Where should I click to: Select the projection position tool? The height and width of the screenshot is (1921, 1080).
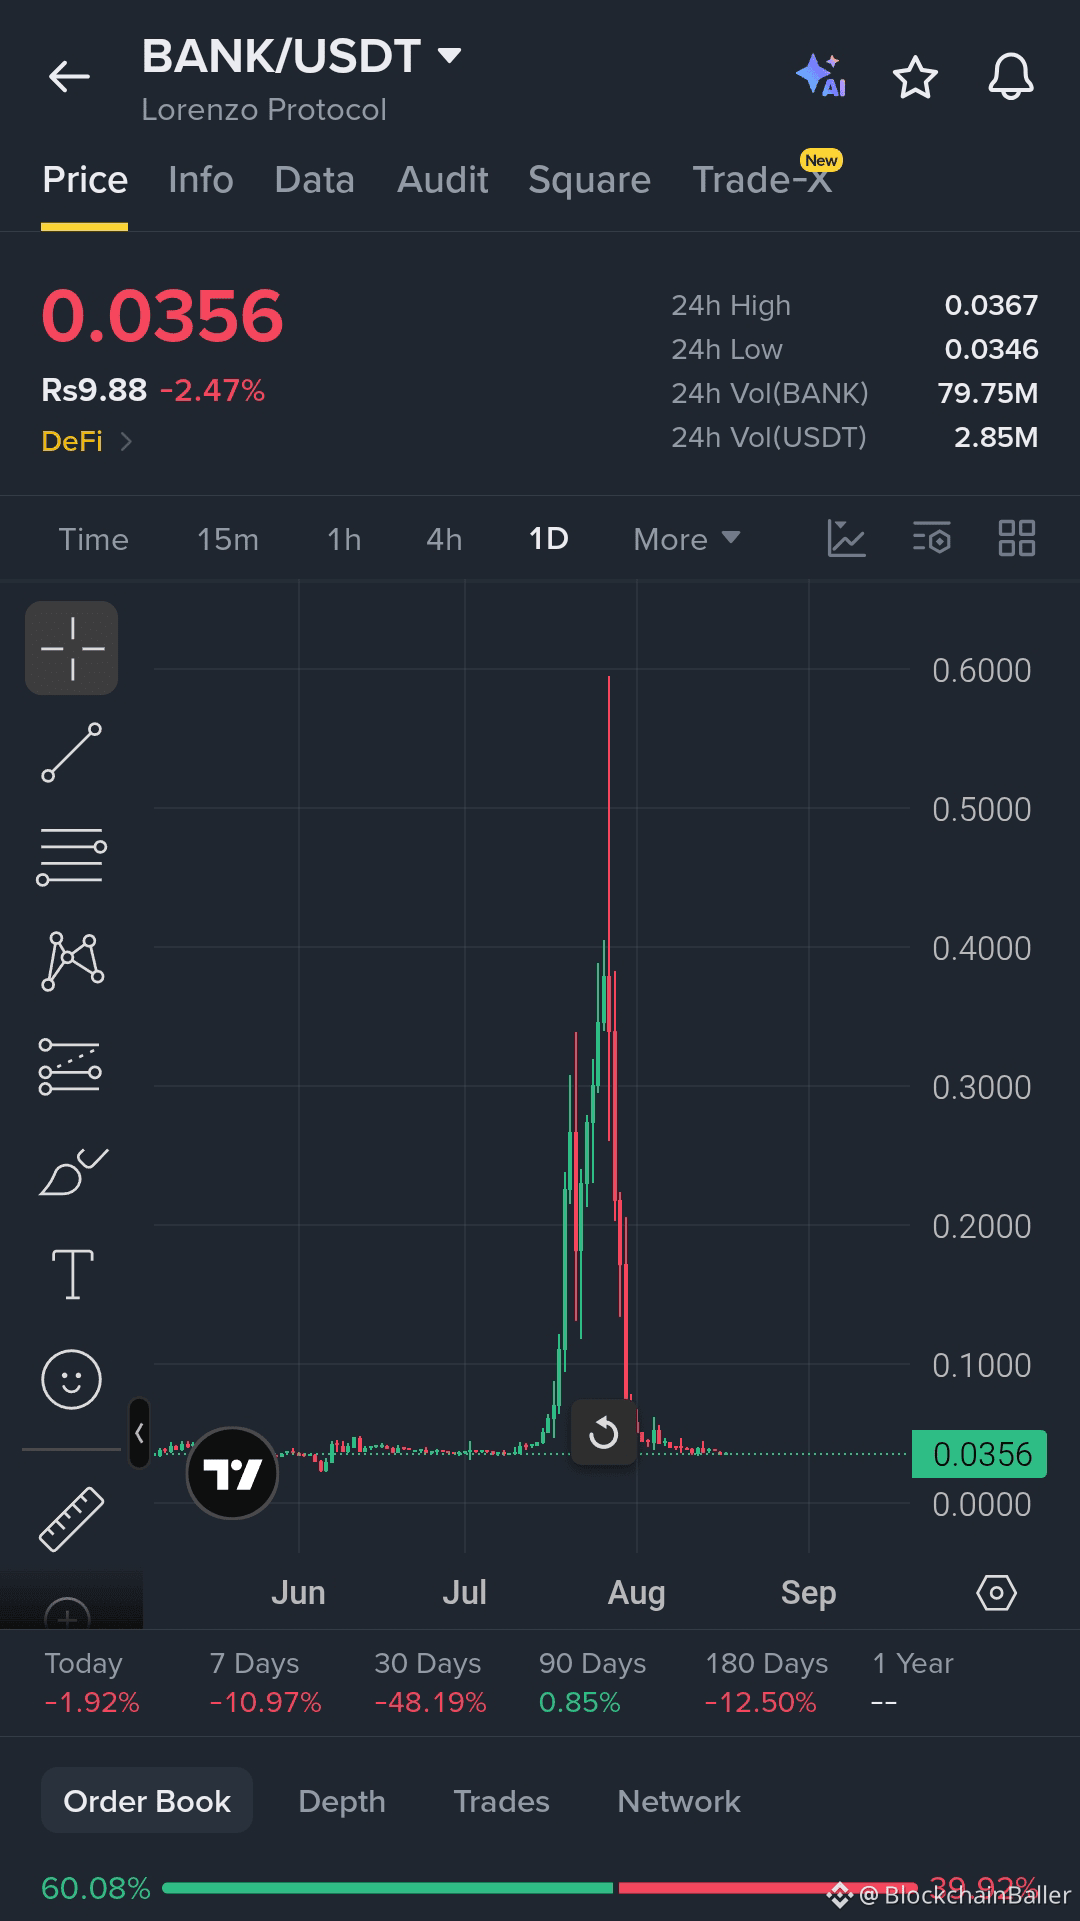[x=70, y=1066]
